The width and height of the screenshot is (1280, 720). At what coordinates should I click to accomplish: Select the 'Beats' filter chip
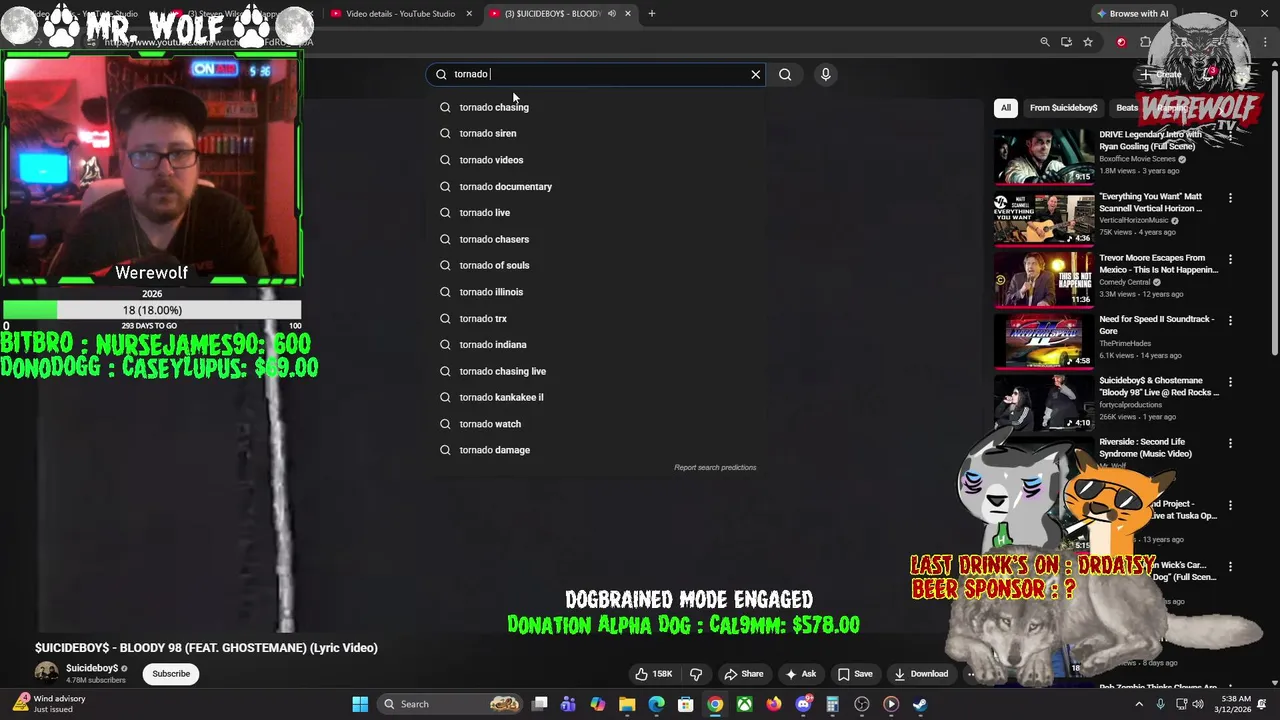pos(1127,108)
